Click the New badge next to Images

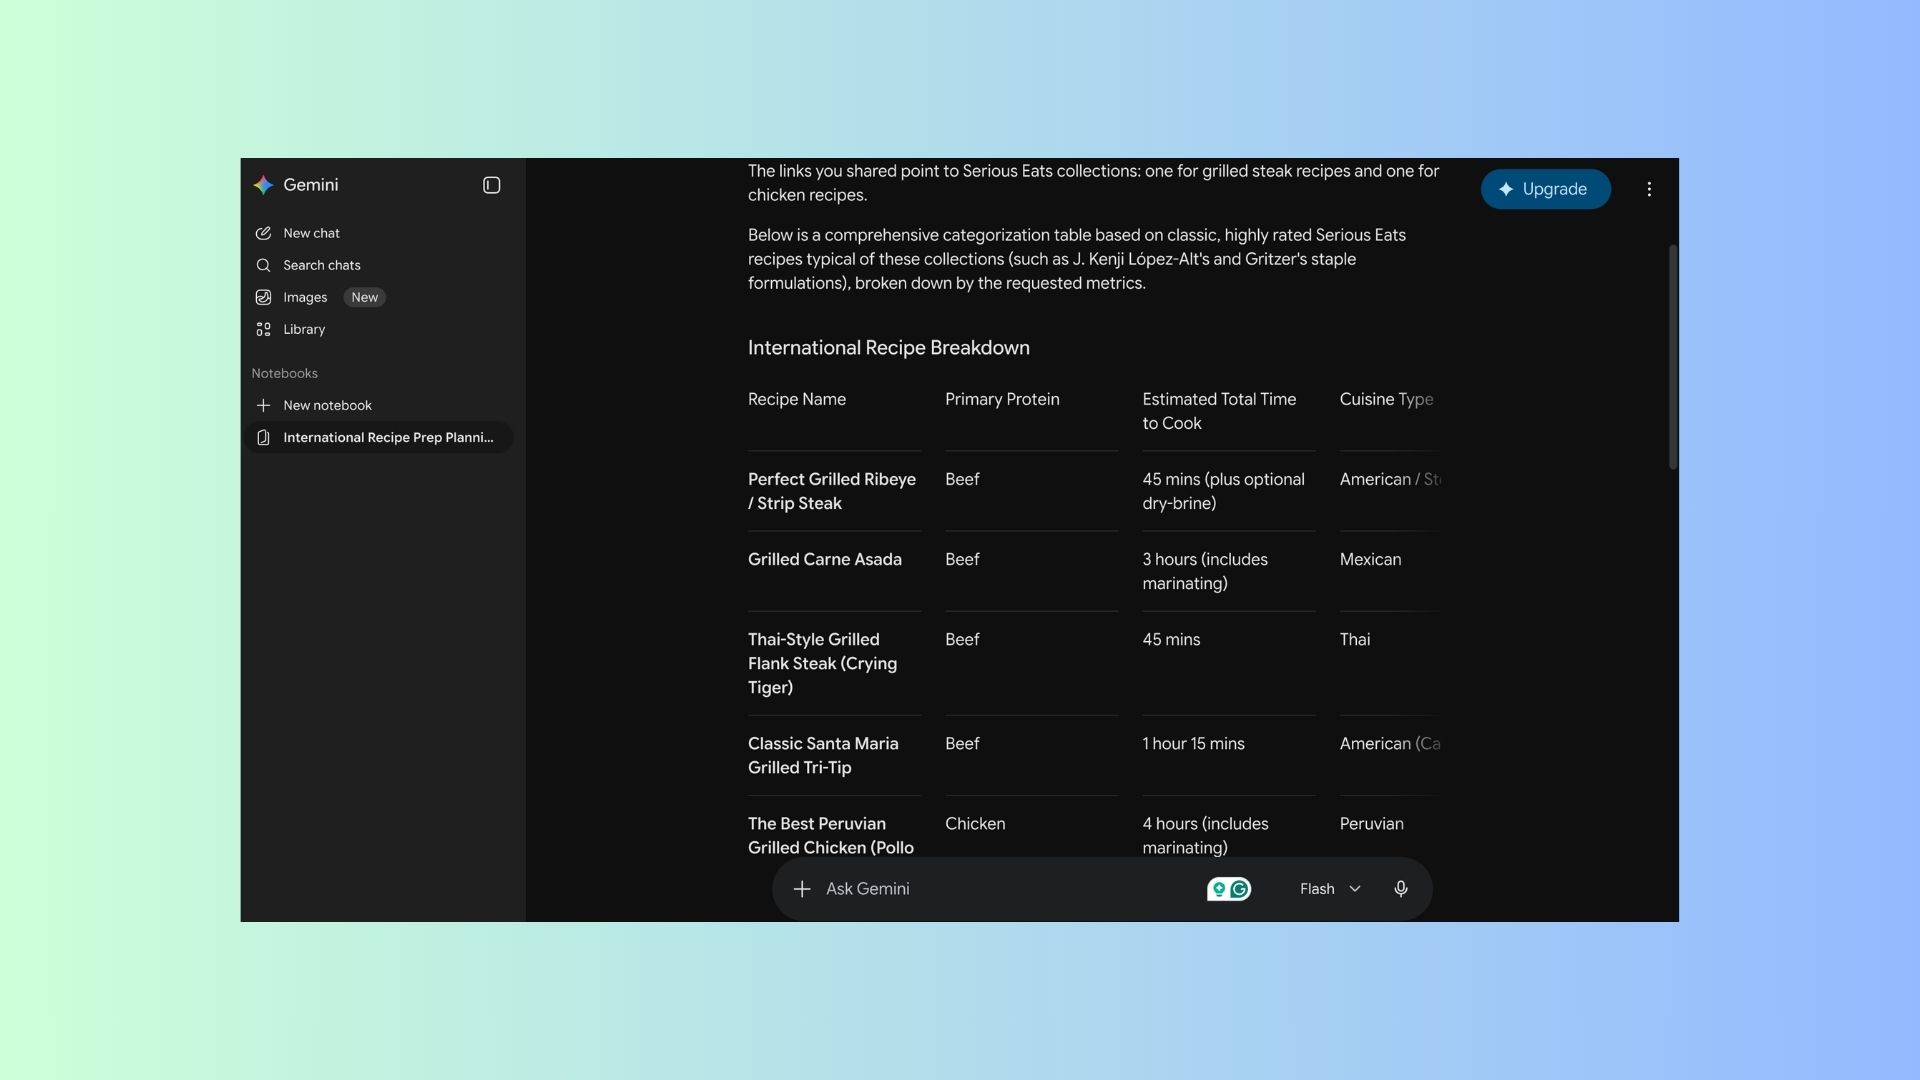pos(365,297)
